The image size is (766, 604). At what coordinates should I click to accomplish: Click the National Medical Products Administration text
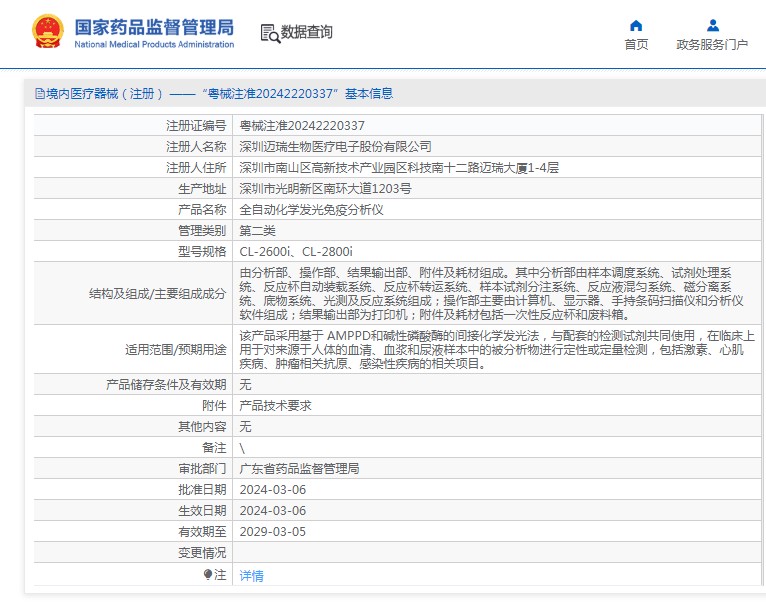point(154,45)
